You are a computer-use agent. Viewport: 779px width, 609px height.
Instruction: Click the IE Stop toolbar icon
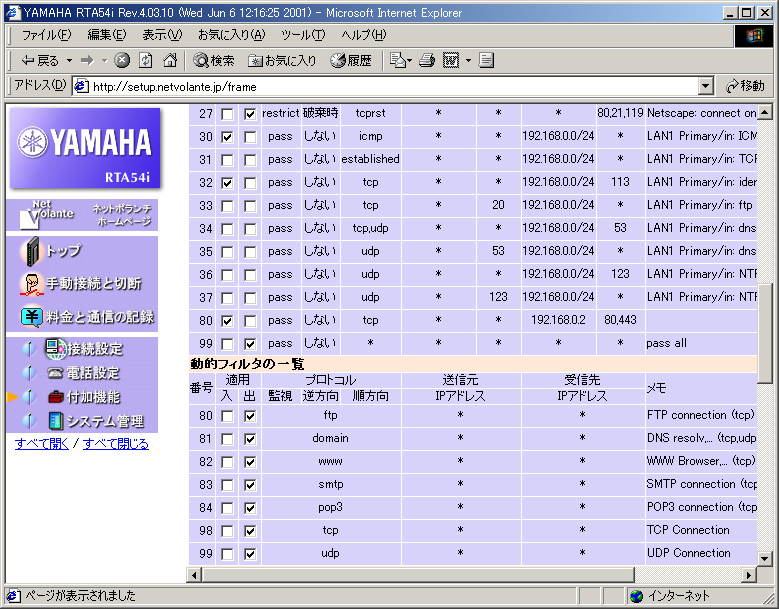tap(123, 60)
